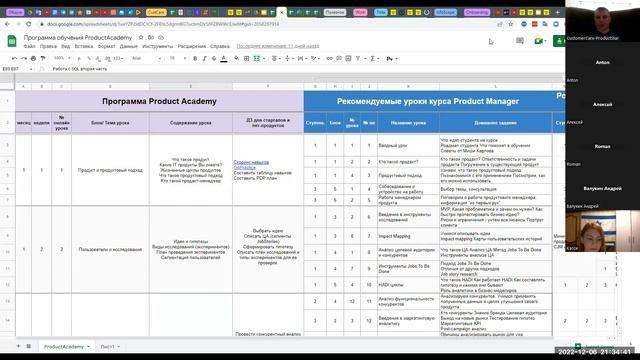Open the text rotation dropdown
Viewport: 640px width, 360px height.
tap(315, 58)
